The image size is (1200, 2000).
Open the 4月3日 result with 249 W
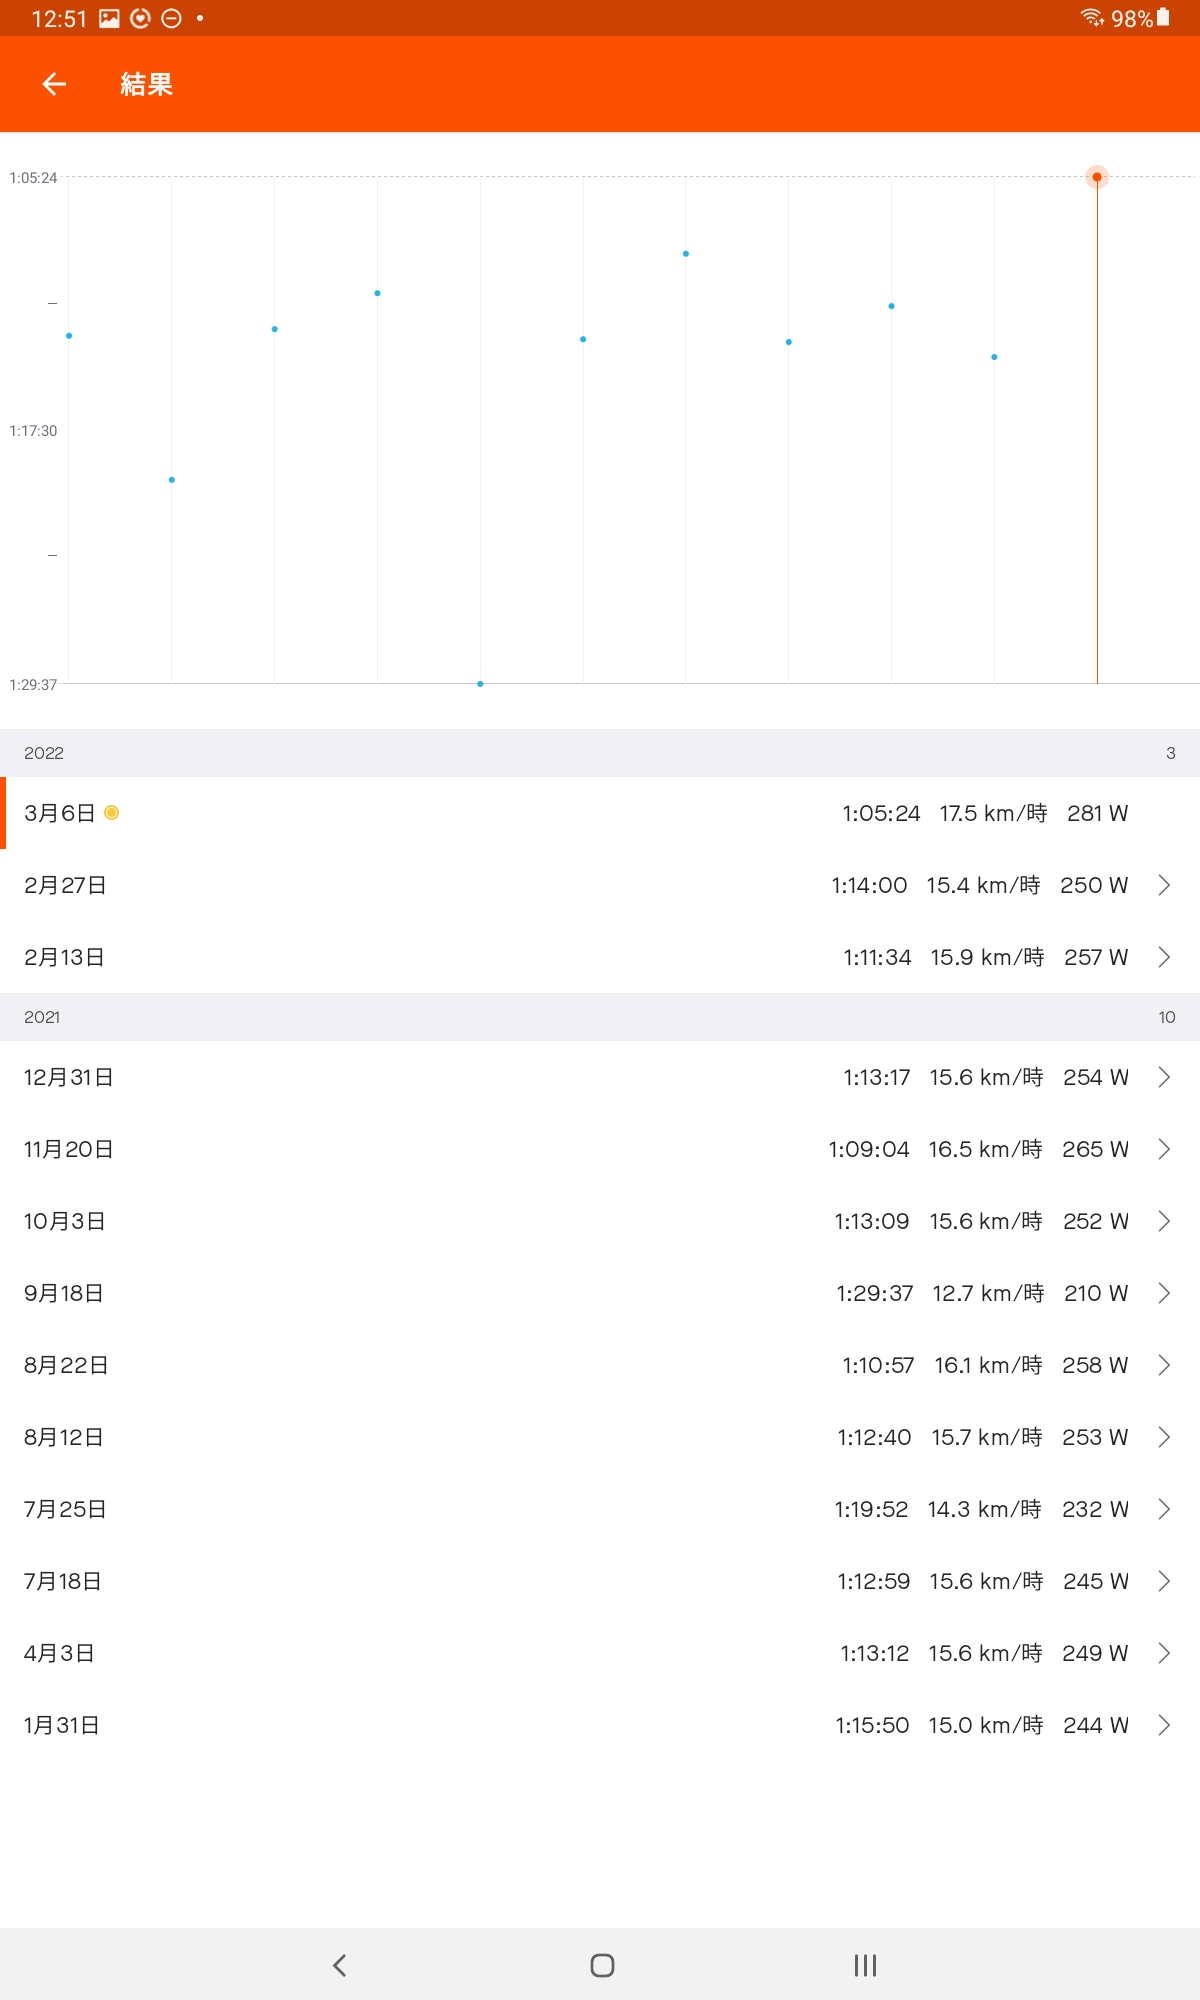[600, 1653]
